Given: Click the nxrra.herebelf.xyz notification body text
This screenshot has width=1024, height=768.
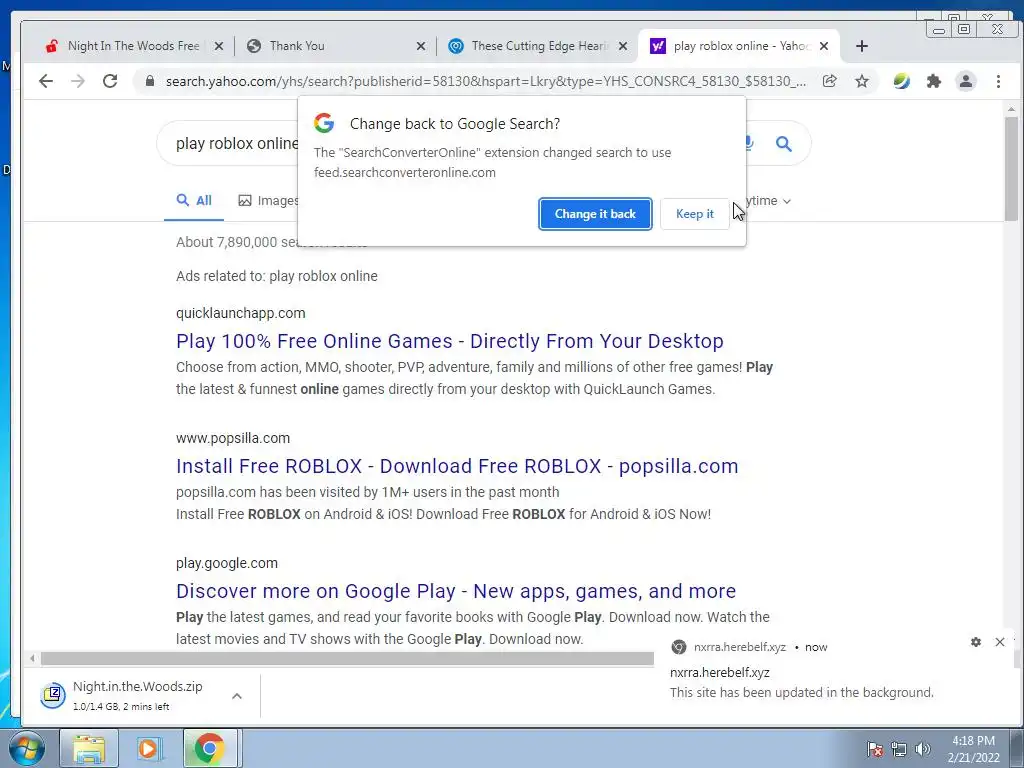Looking at the screenshot, I should tap(801, 692).
